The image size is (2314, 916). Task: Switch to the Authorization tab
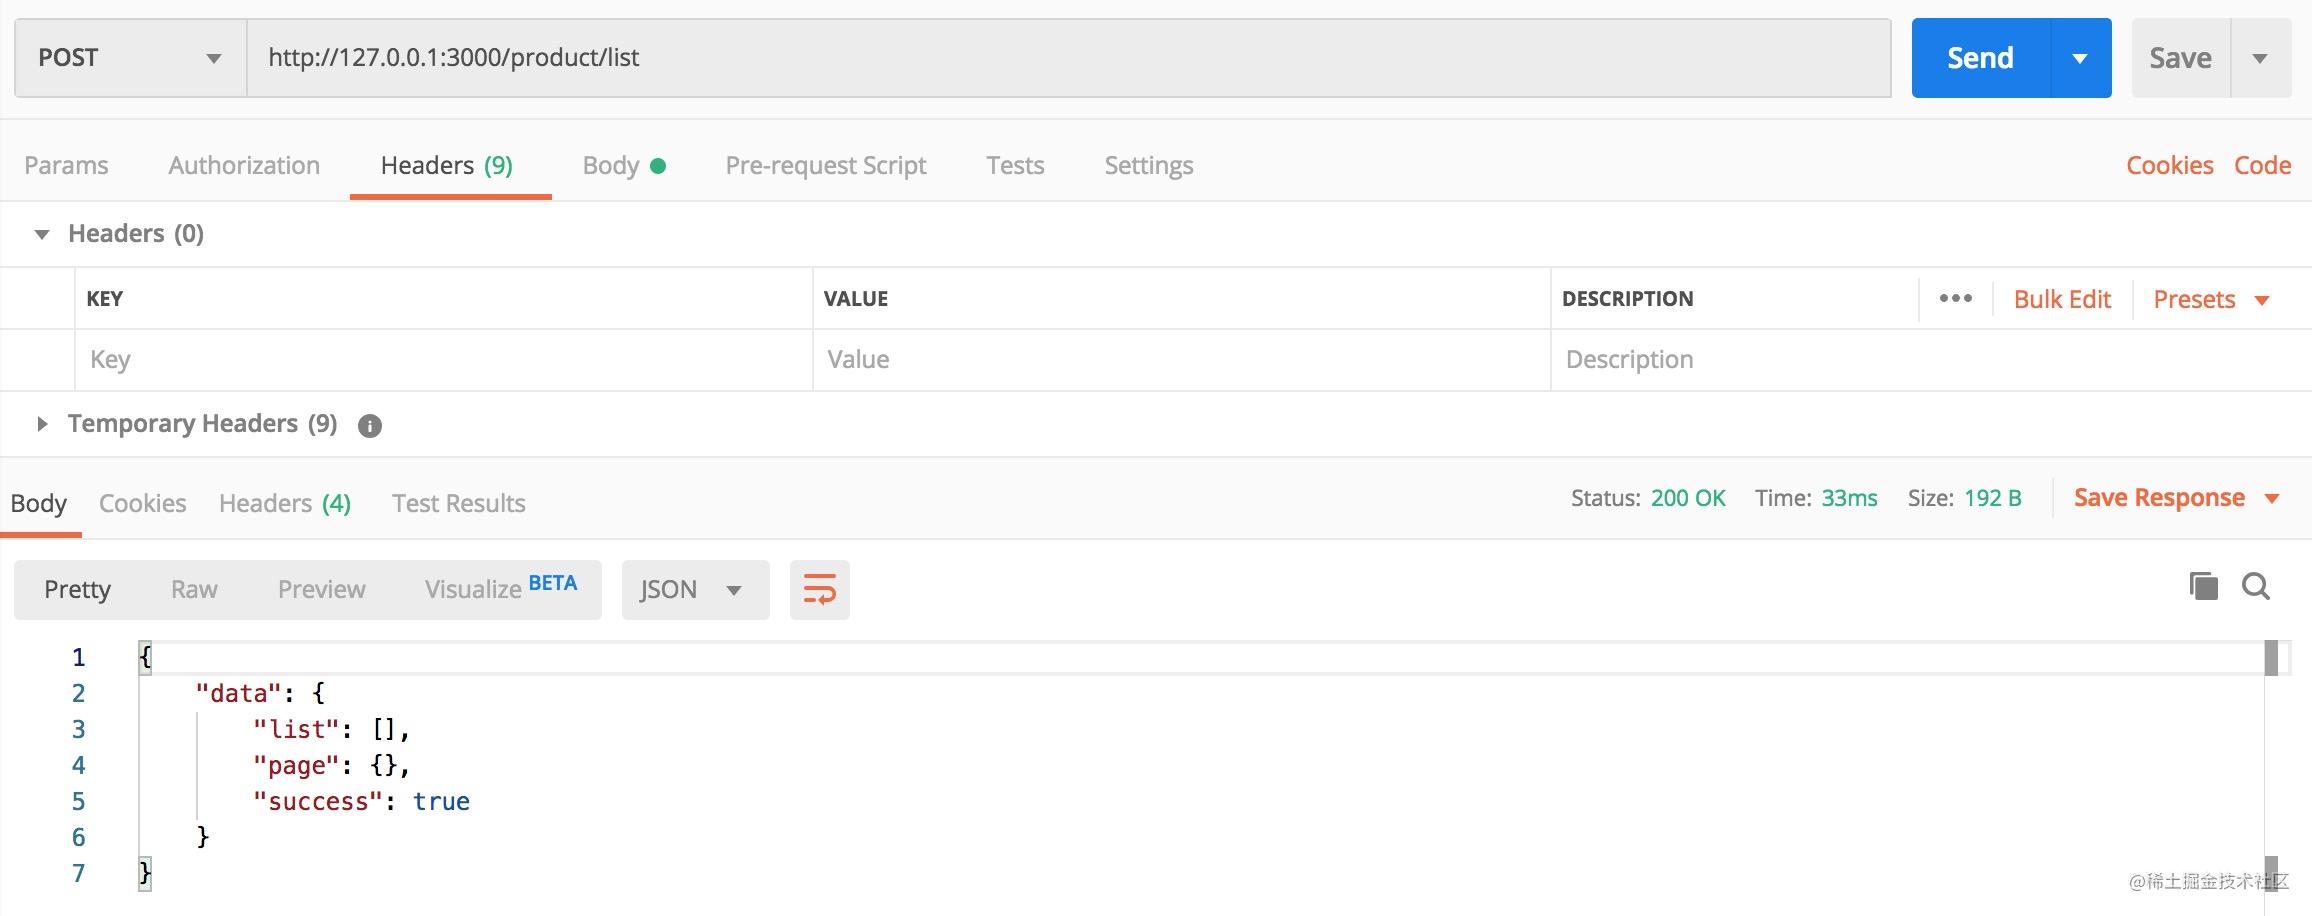point(244,165)
